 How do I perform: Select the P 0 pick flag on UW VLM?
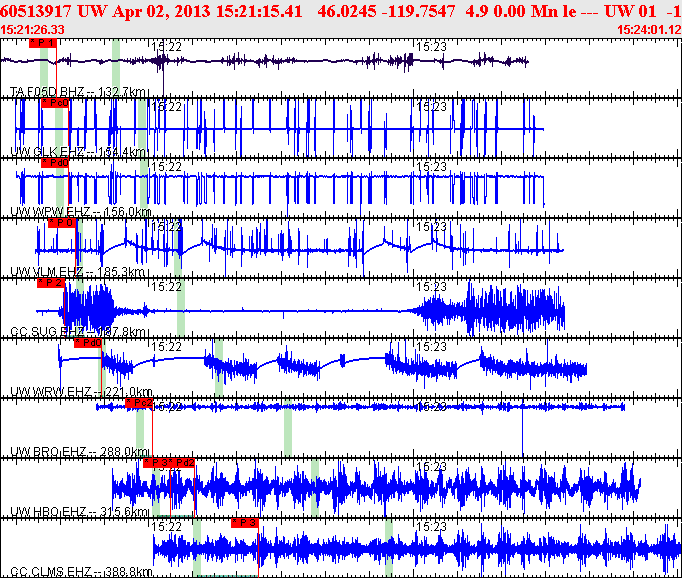pyautogui.click(x=62, y=223)
